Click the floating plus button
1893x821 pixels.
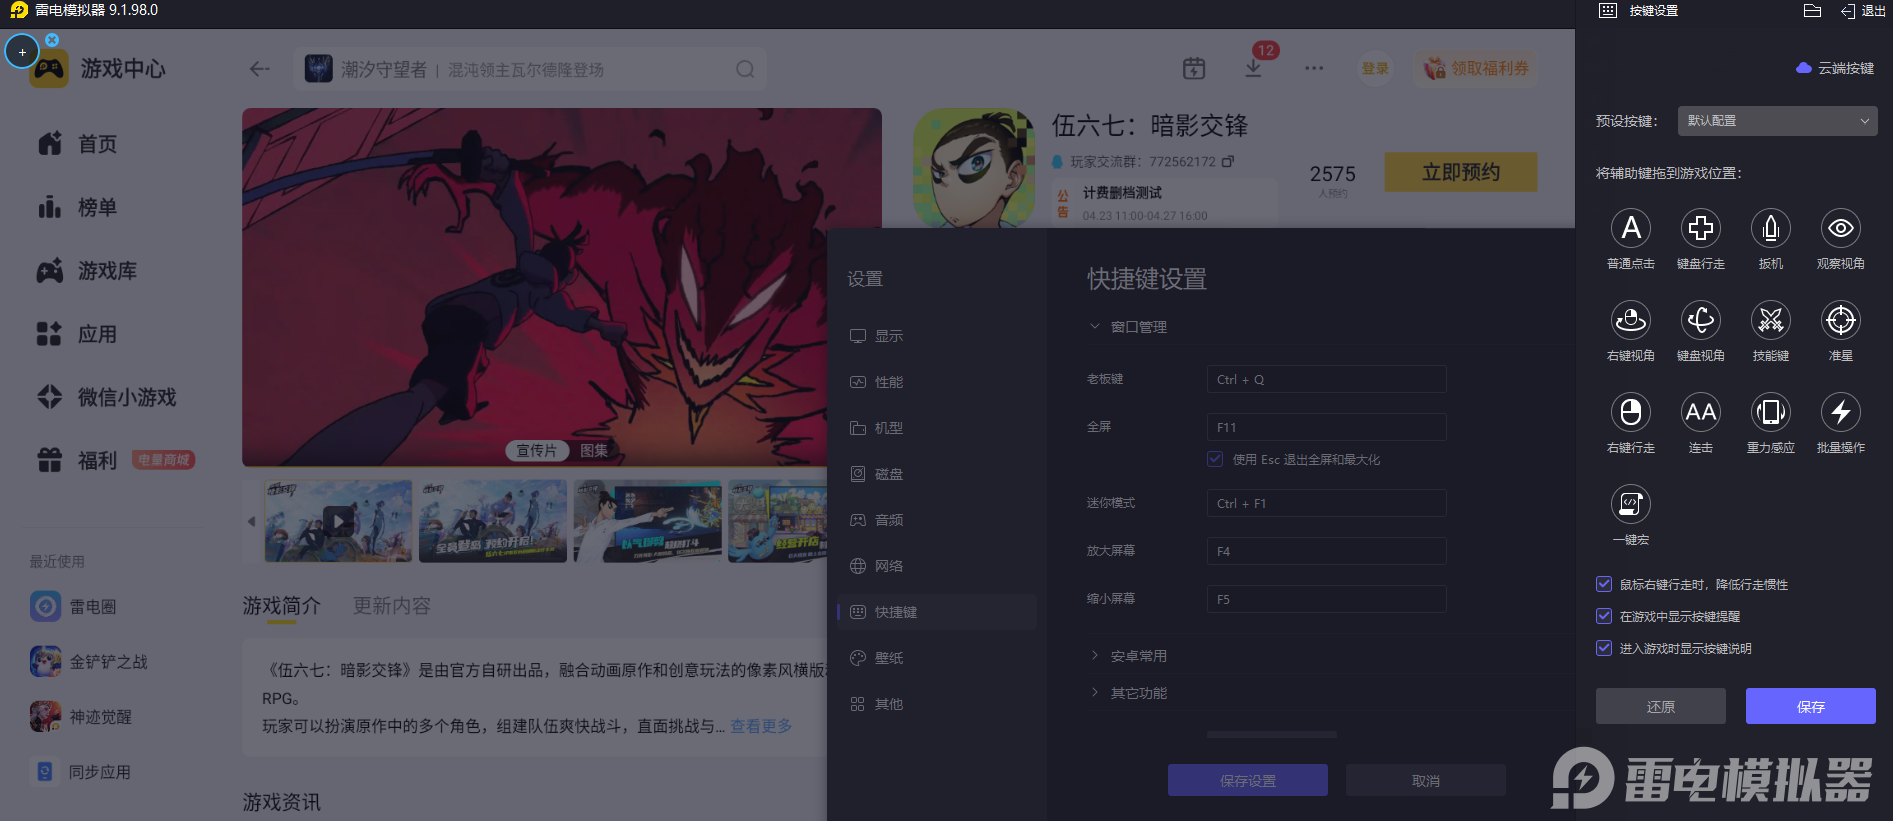point(22,52)
